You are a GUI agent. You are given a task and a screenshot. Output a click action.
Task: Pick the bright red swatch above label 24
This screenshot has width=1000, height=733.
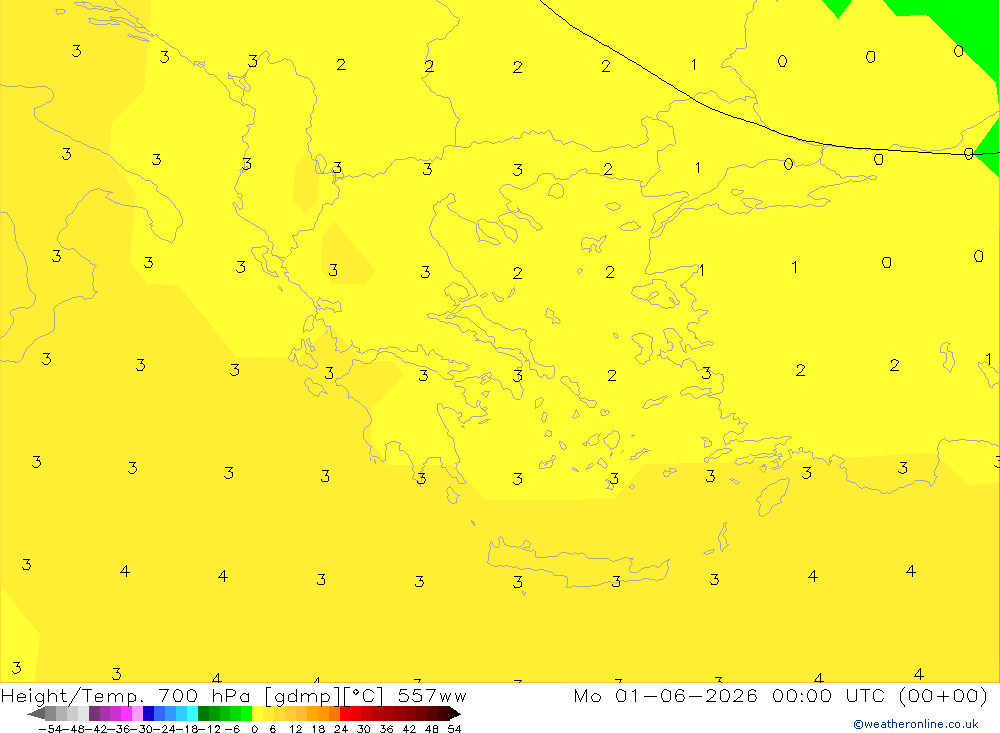click(345, 714)
